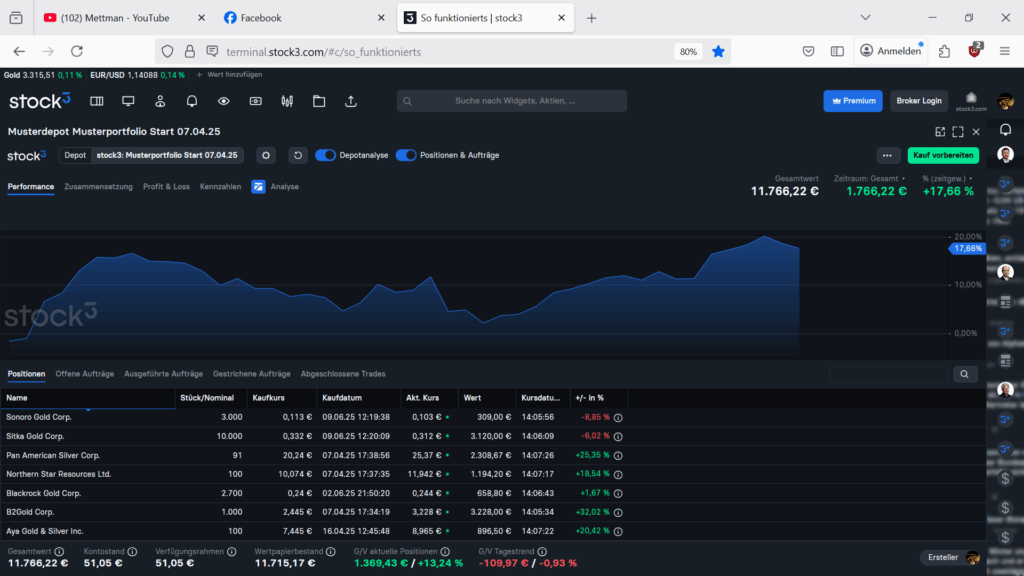
Task: Select the Ausgeführte Aufträge tab
Action: tap(163, 374)
